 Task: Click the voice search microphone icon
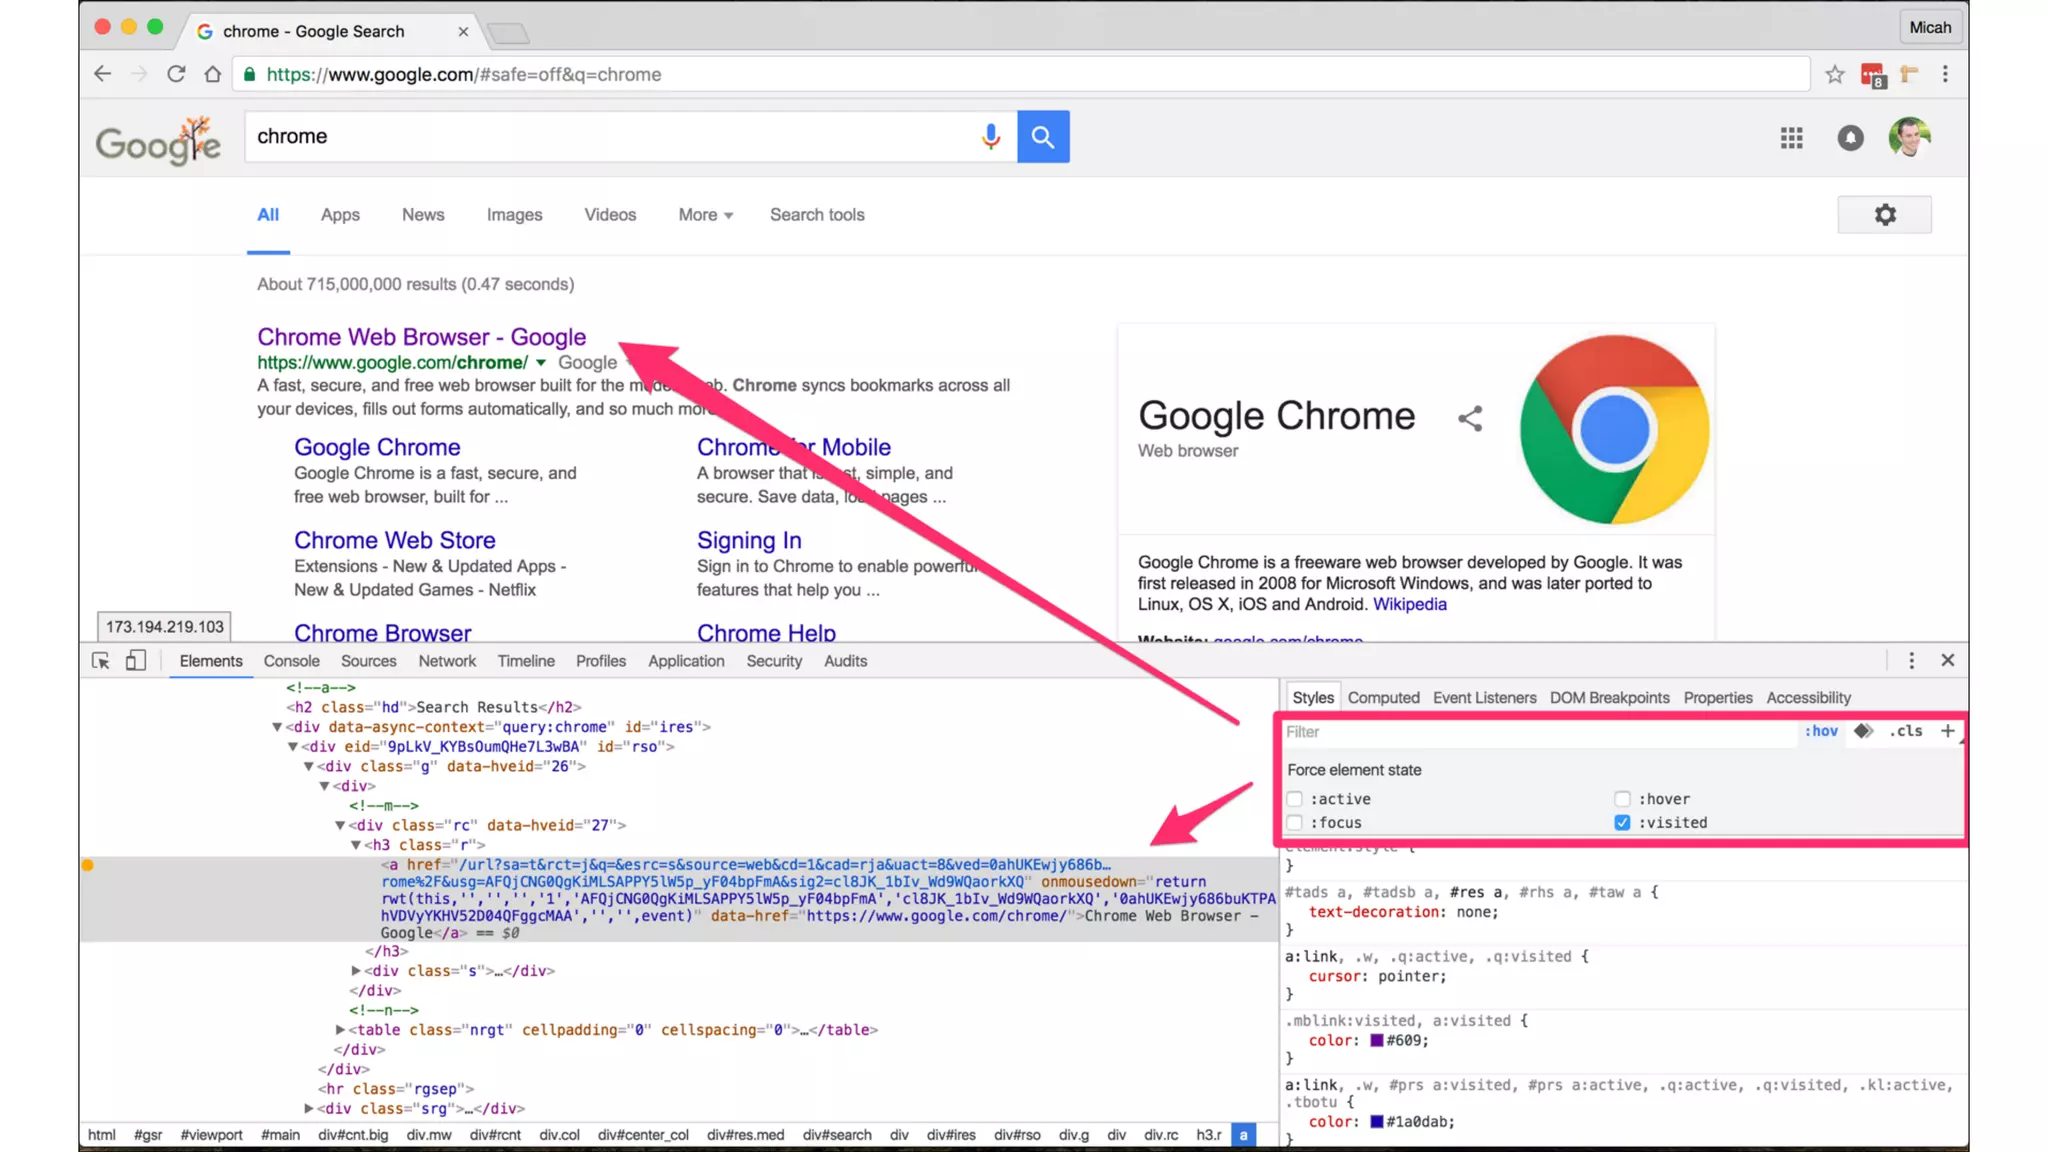point(990,137)
